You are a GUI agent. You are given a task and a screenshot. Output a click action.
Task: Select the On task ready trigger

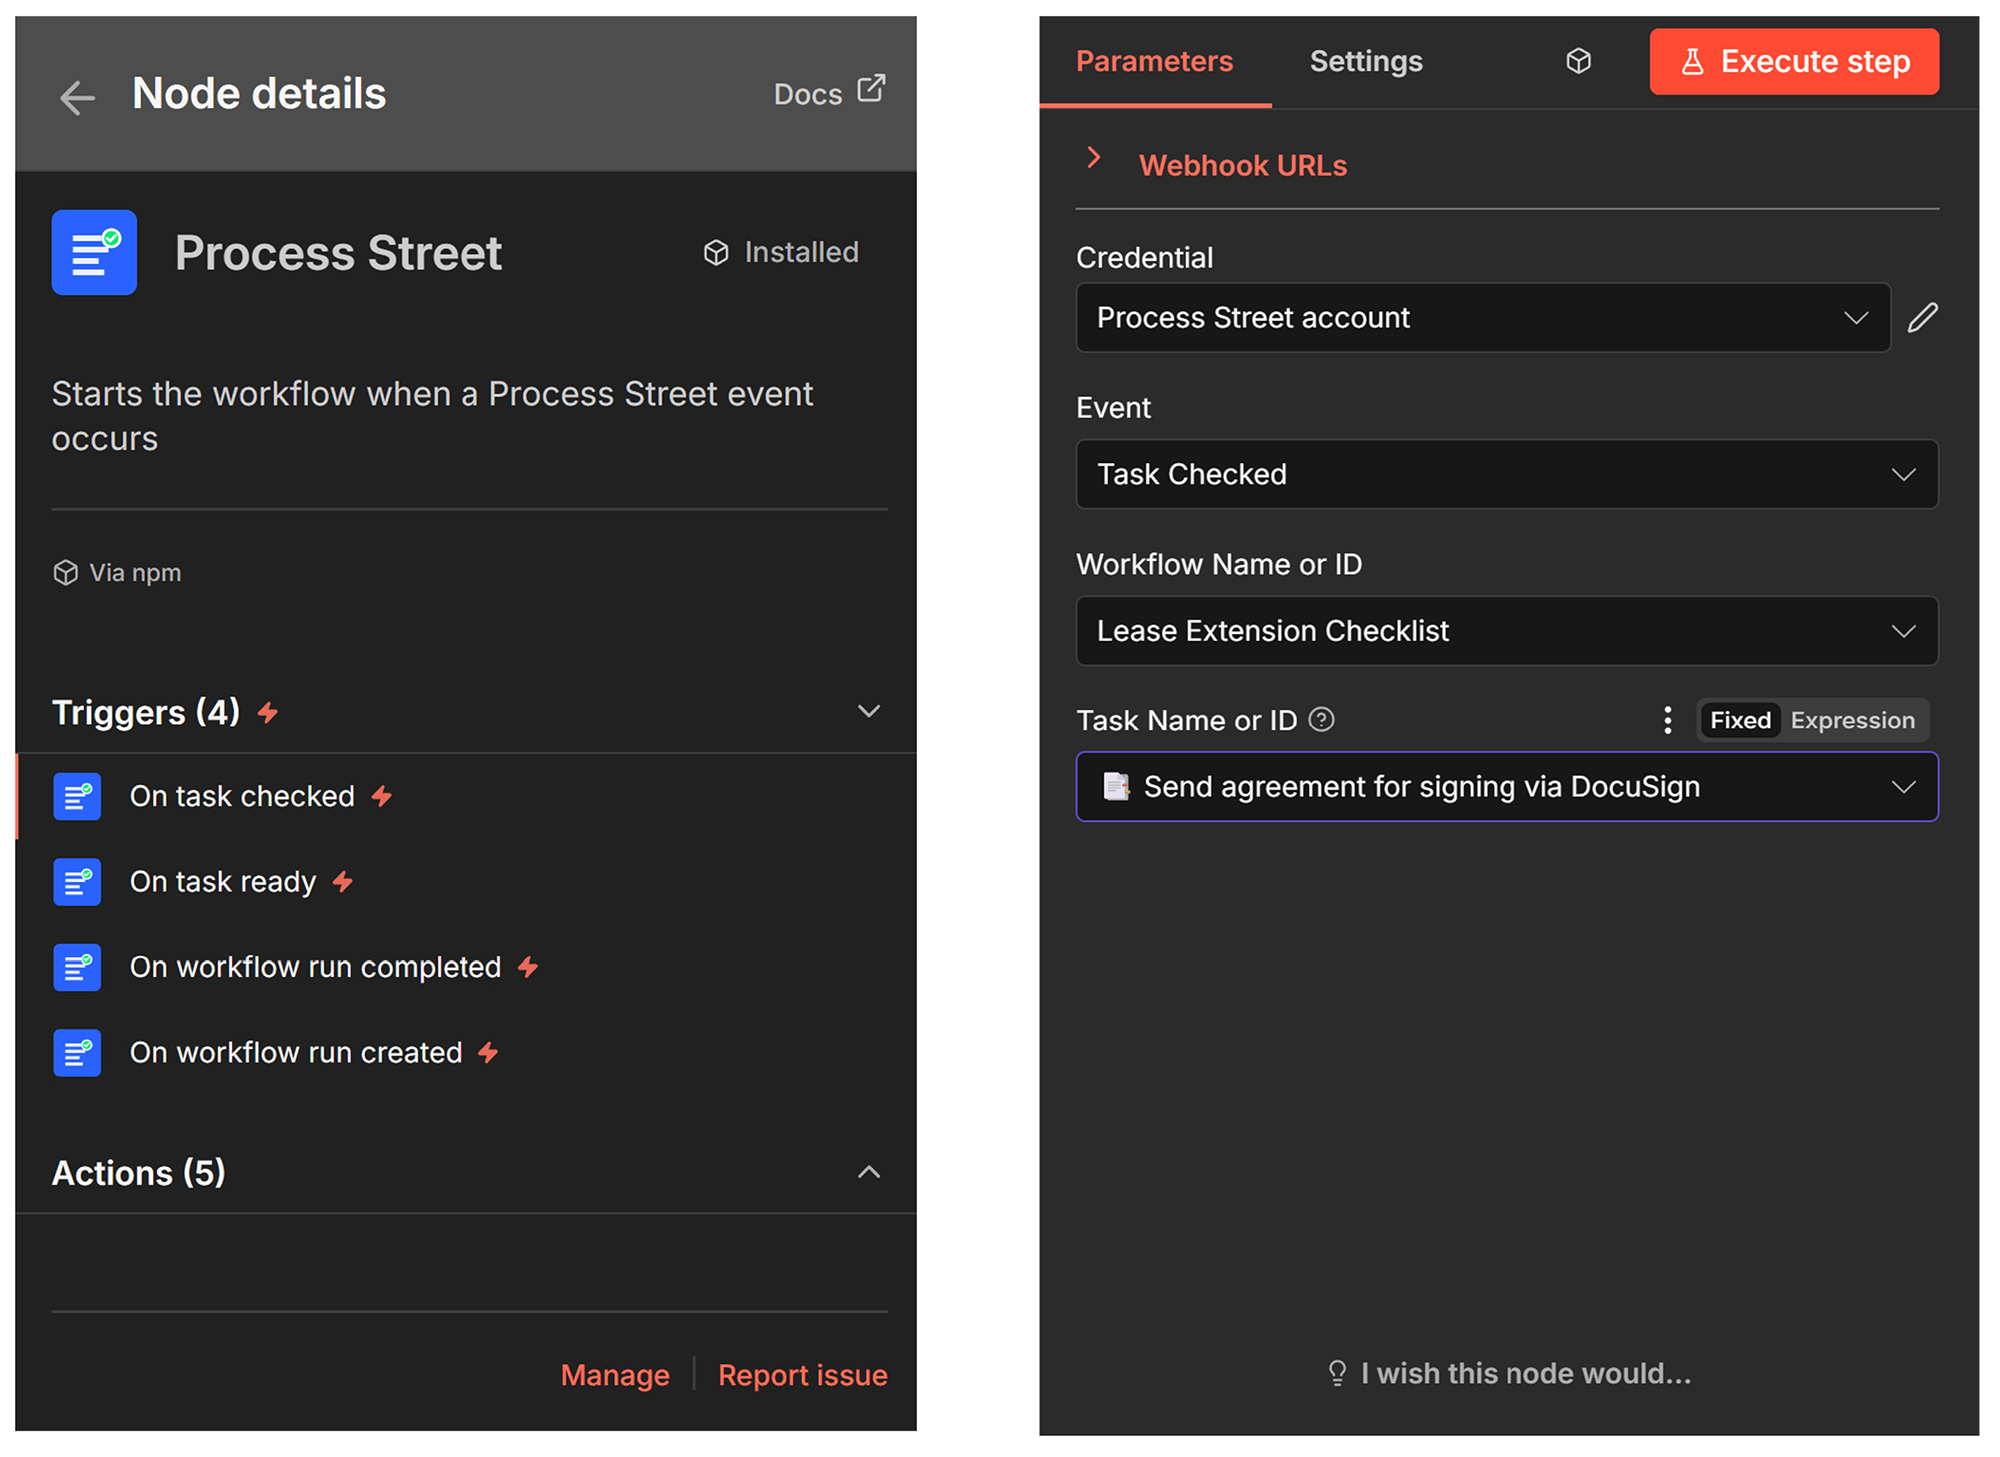(467, 882)
